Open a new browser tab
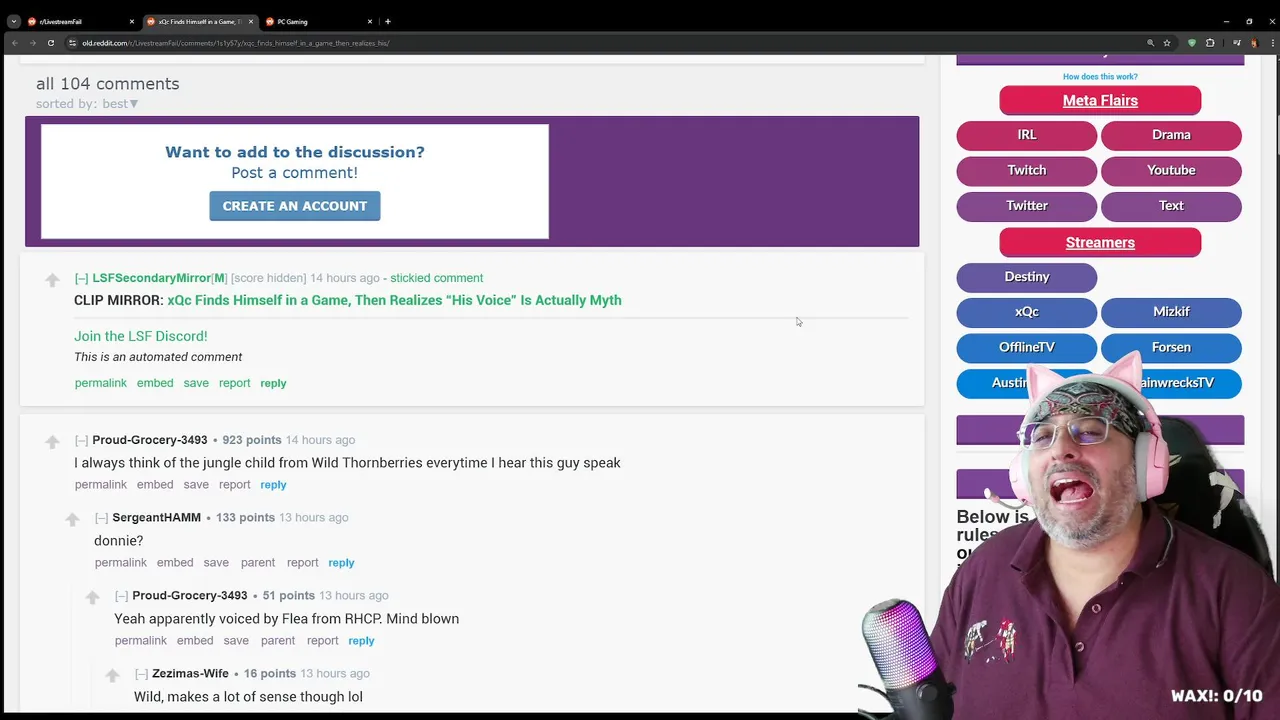The width and height of the screenshot is (1280, 720). pyautogui.click(x=388, y=21)
